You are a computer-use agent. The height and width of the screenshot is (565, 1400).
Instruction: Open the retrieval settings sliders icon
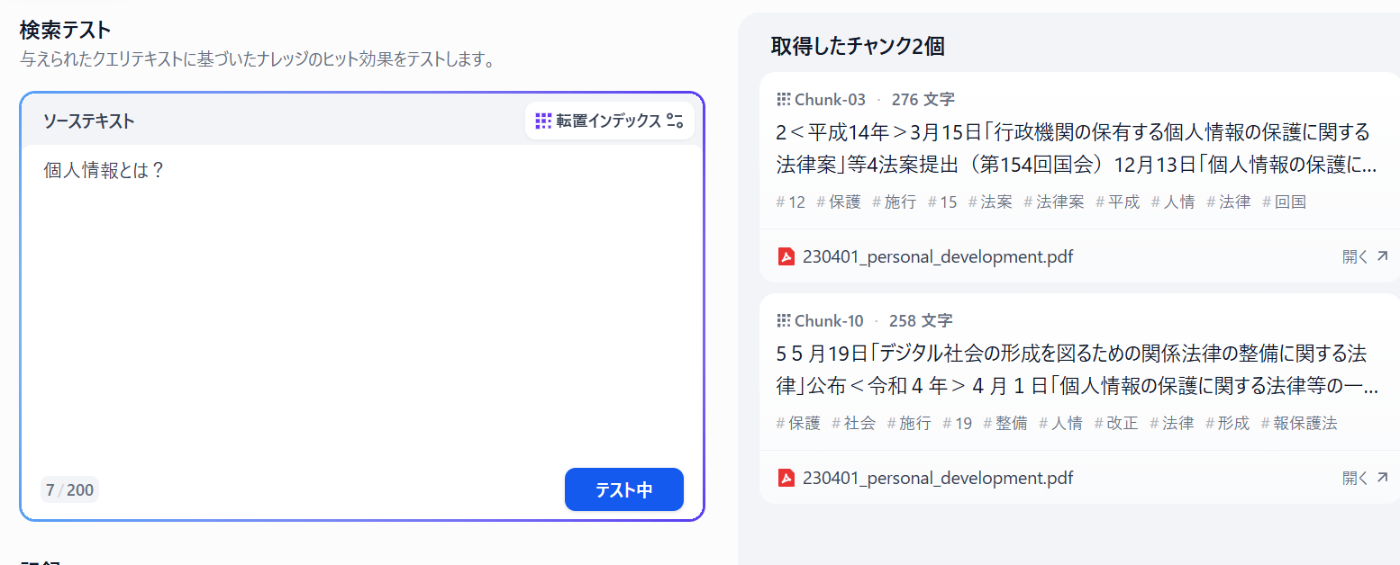coord(675,121)
